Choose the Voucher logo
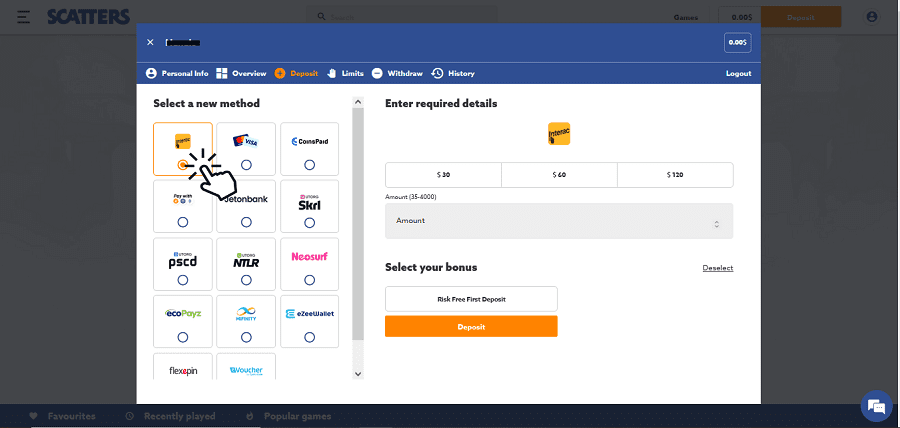 pyautogui.click(x=246, y=371)
